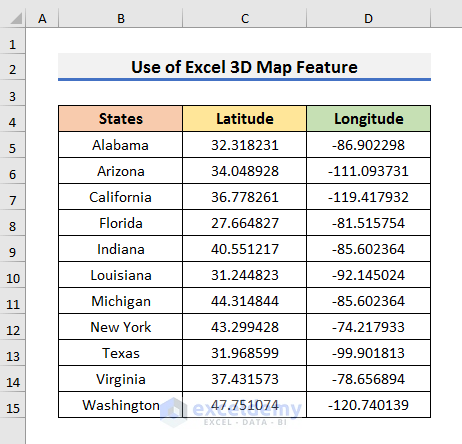Select Michigan's longitude cell
Viewport: 462px width, 444px height.
tap(368, 301)
